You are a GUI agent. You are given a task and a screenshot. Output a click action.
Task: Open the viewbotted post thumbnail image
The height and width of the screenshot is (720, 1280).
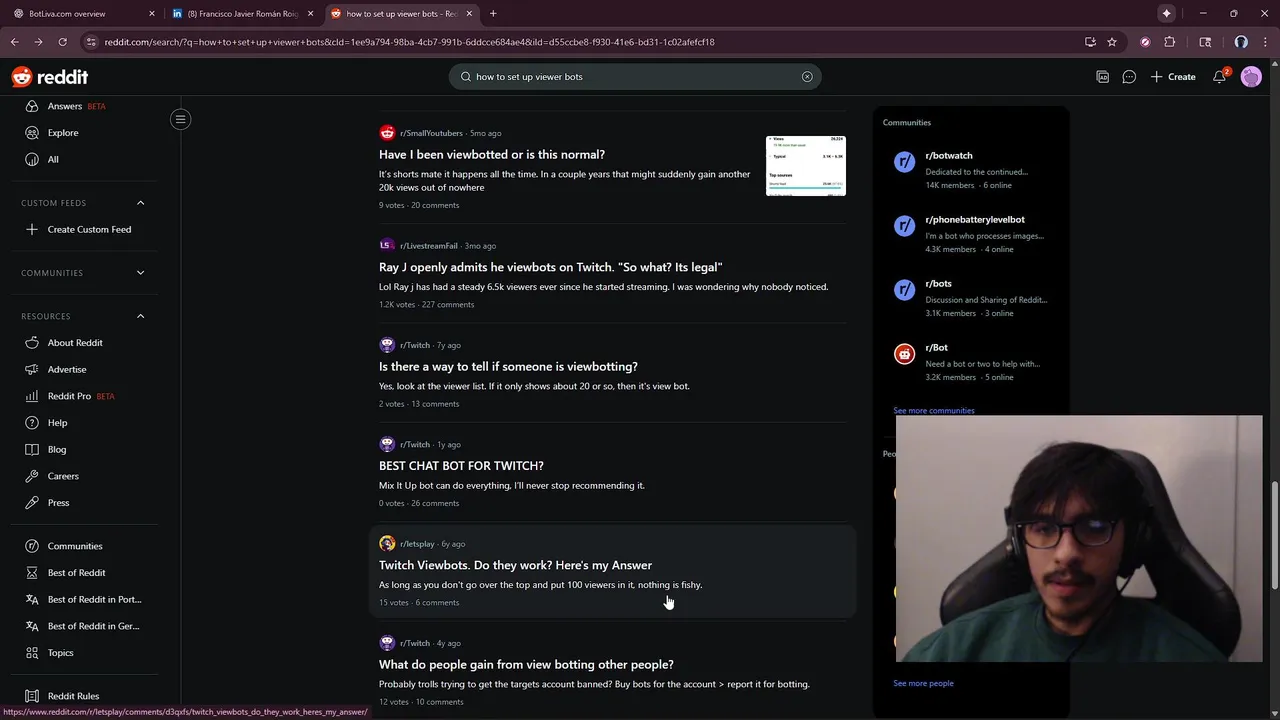(806, 166)
